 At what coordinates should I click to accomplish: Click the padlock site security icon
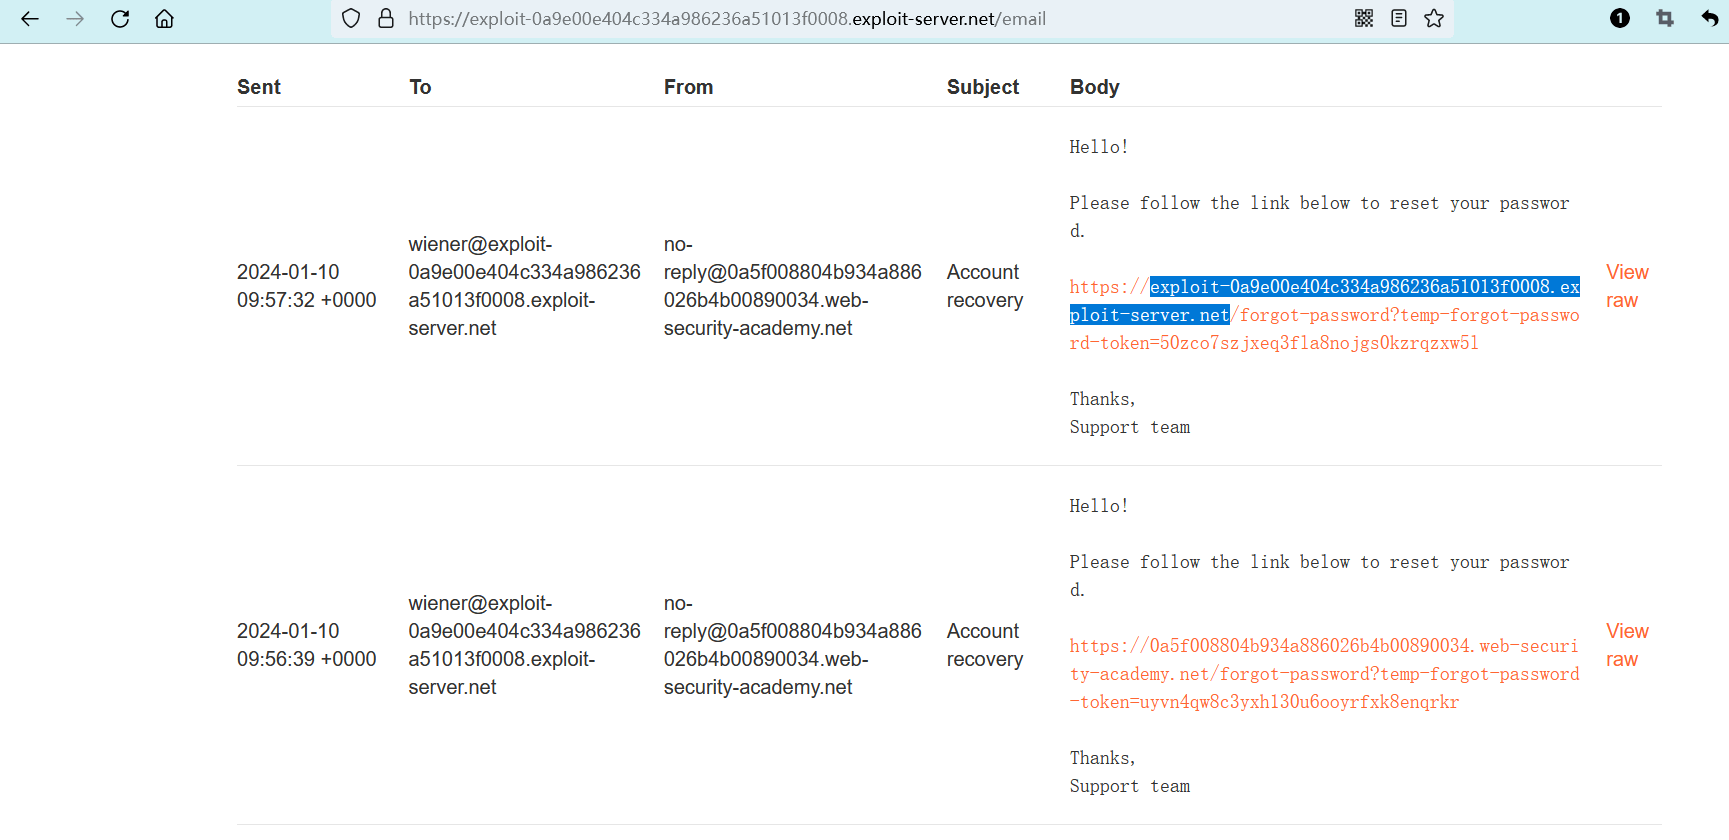pos(386,19)
